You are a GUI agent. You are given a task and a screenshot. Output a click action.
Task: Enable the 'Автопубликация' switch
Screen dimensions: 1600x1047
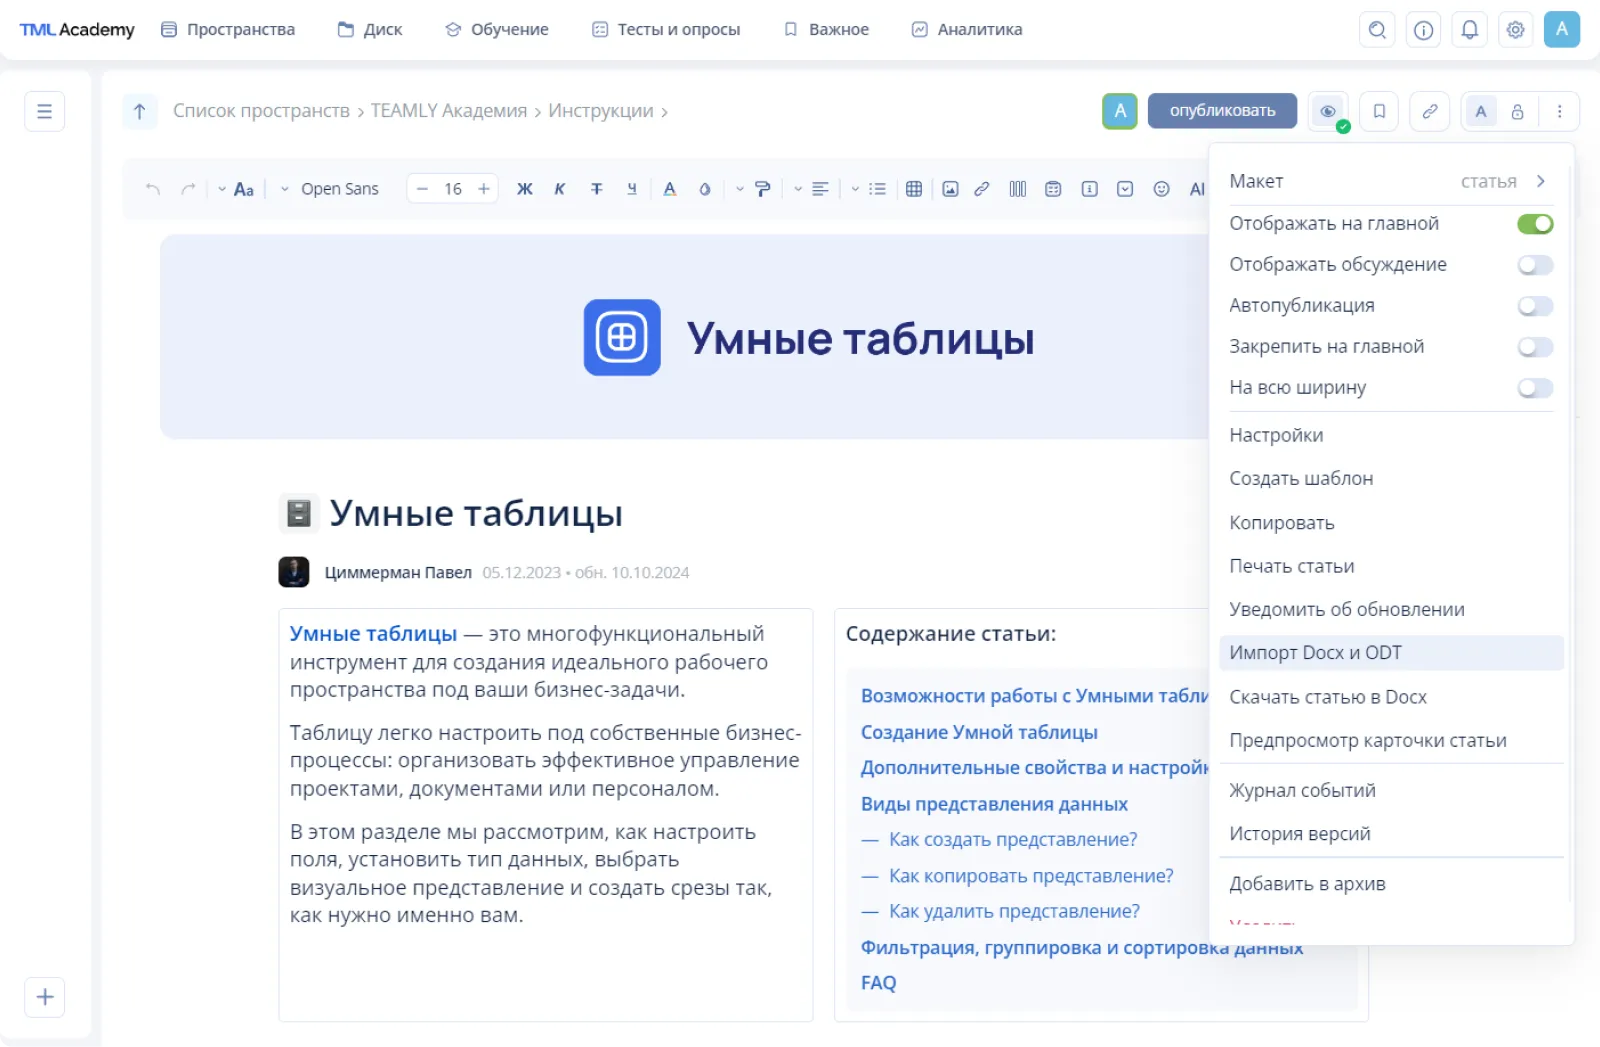1535,306
